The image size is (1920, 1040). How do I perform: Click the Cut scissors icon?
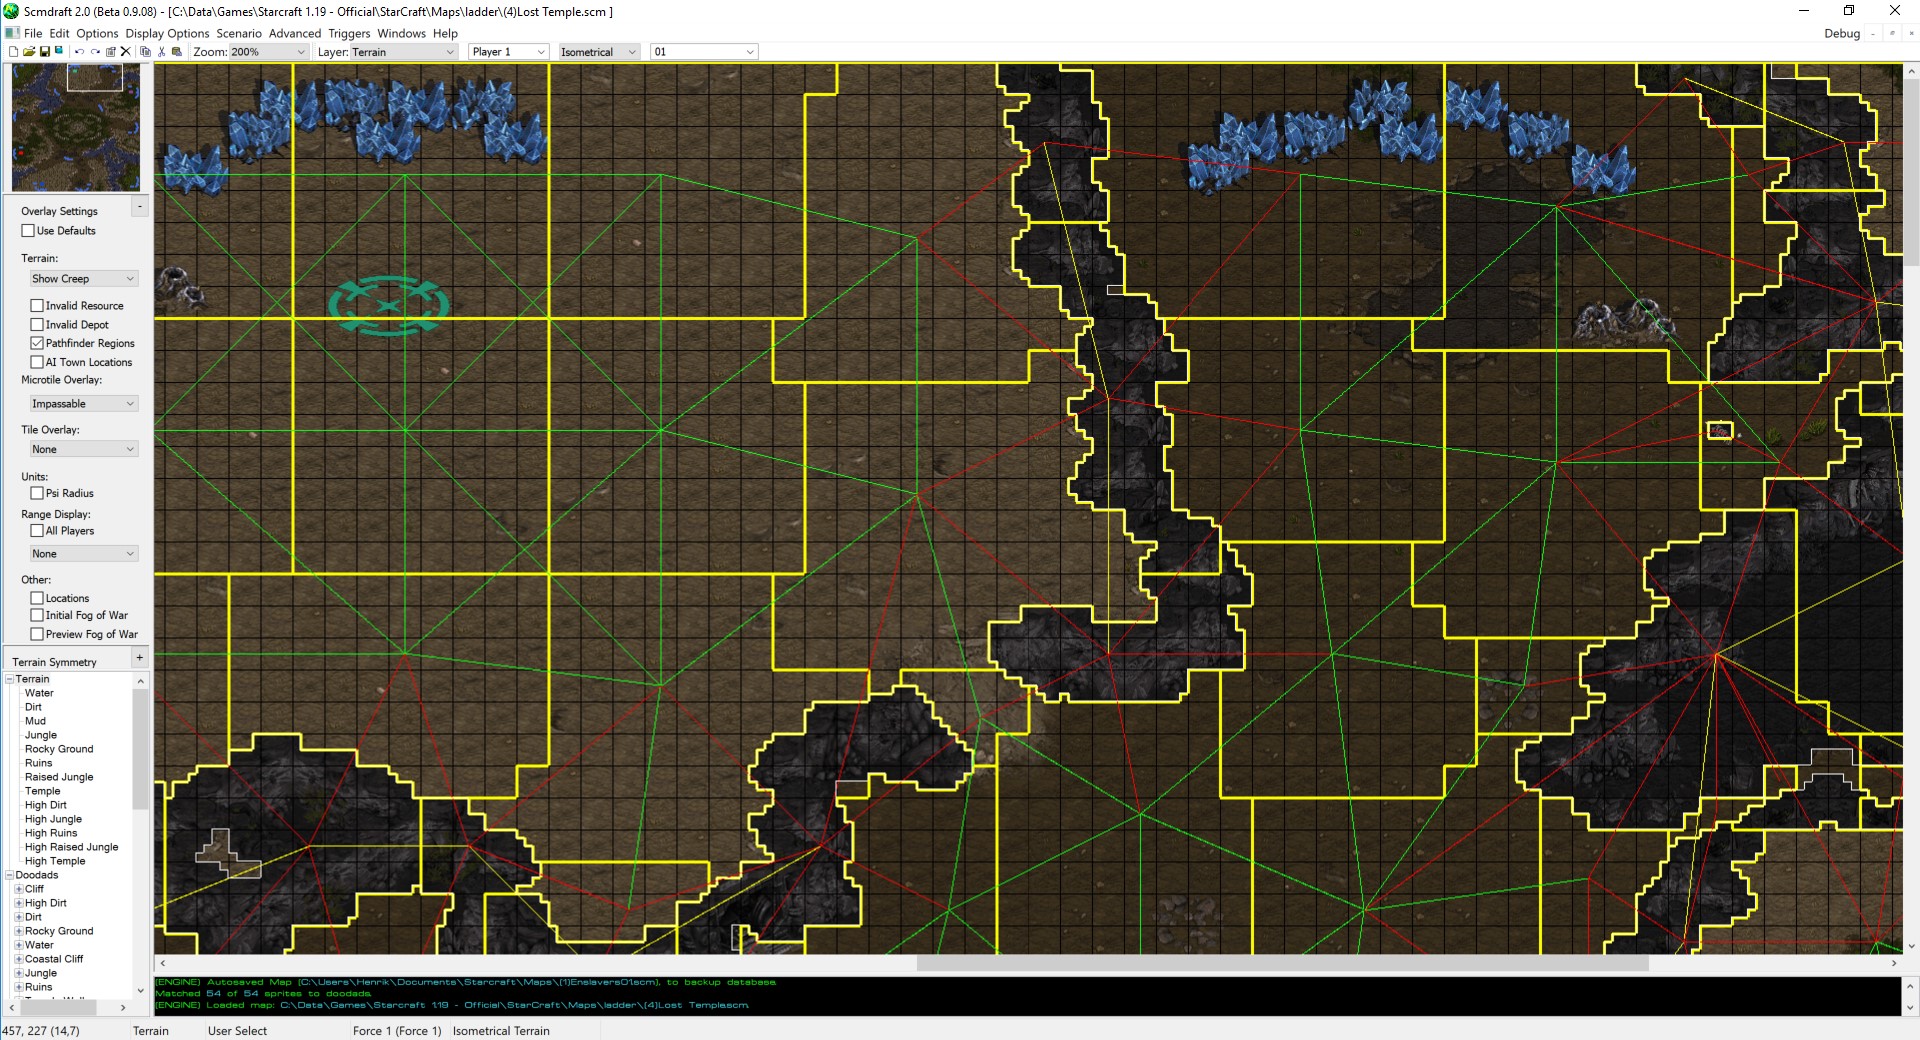pos(161,52)
